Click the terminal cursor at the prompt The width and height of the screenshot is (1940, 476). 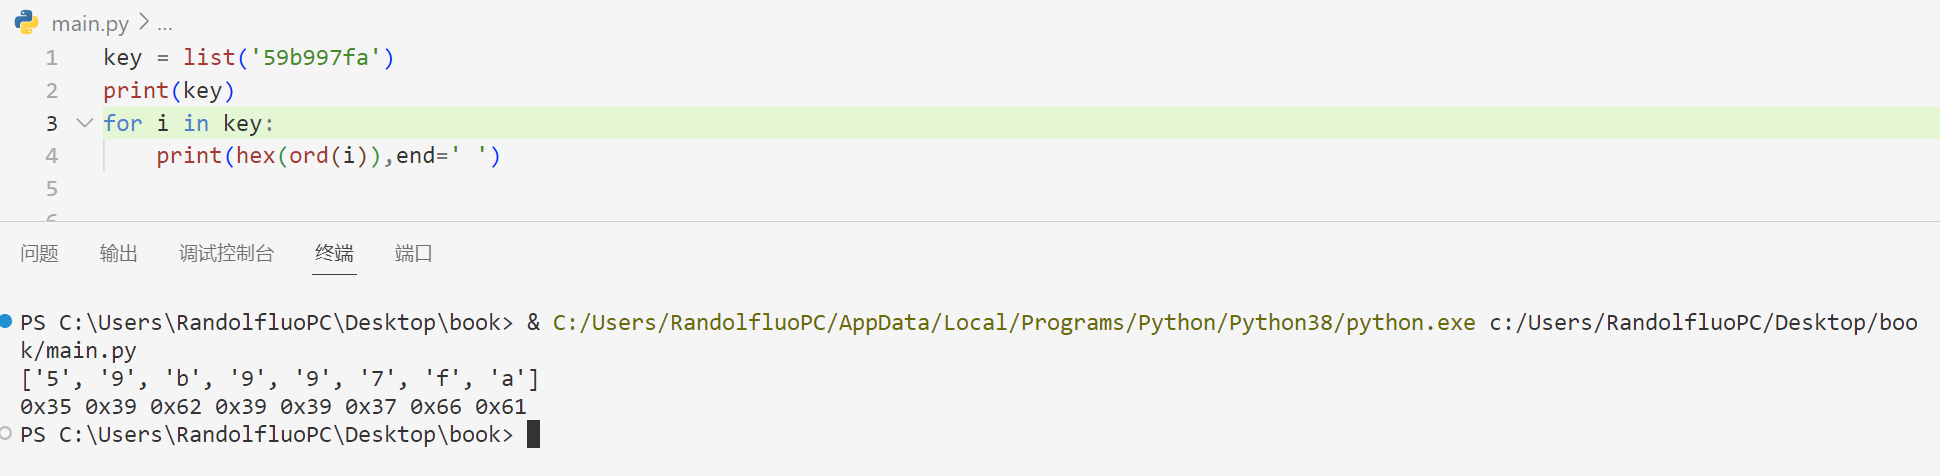click(x=534, y=434)
